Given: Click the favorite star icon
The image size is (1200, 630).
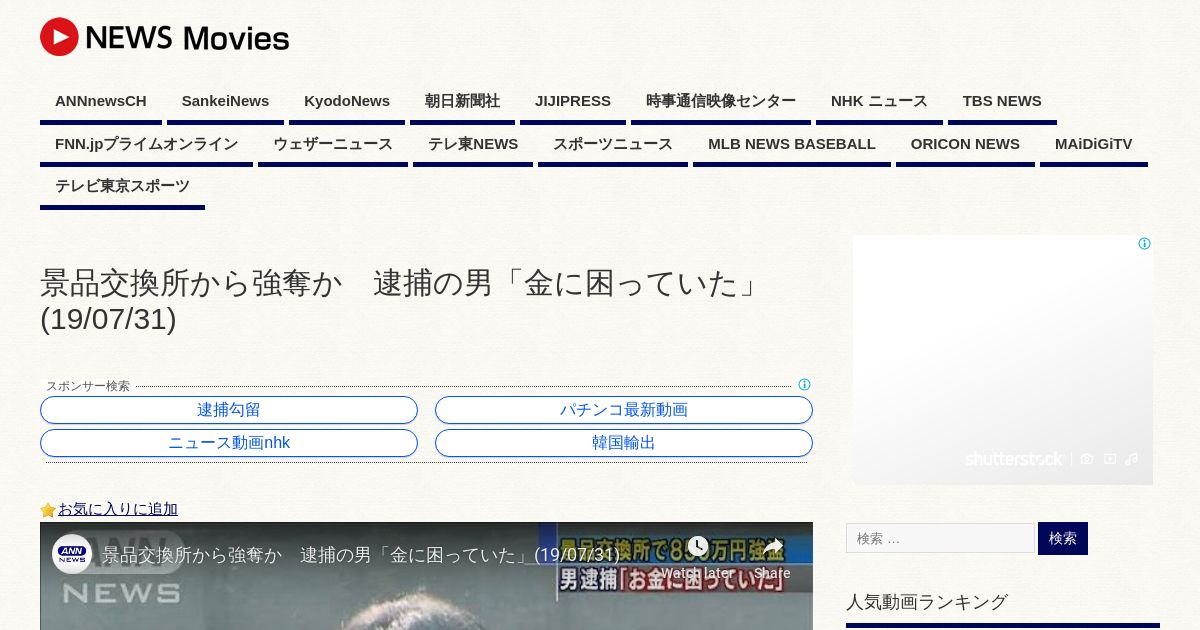Looking at the screenshot, I should pyautogui.click(x=48, y=510).
